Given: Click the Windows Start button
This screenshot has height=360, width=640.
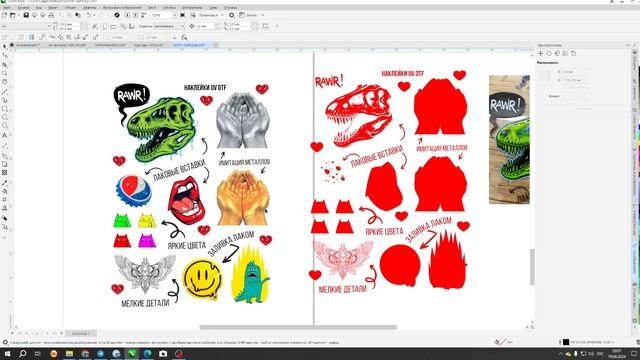Looking at the screenshot, I should click(7, 353).
